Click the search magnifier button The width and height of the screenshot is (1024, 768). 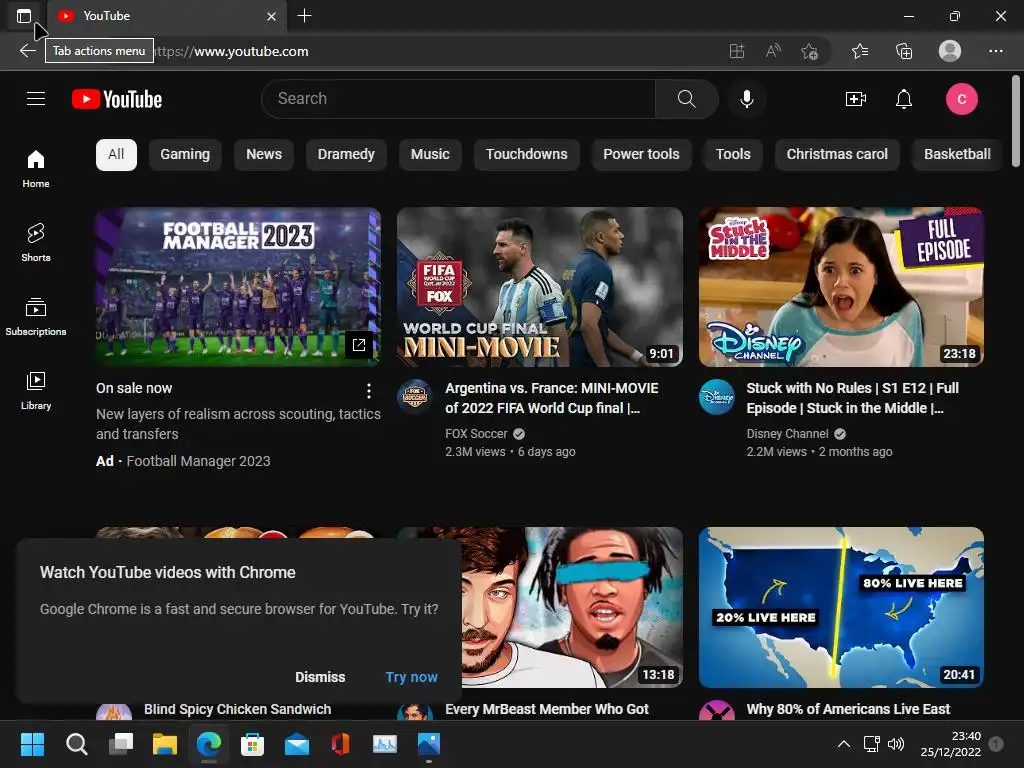(x=686, y=99)
